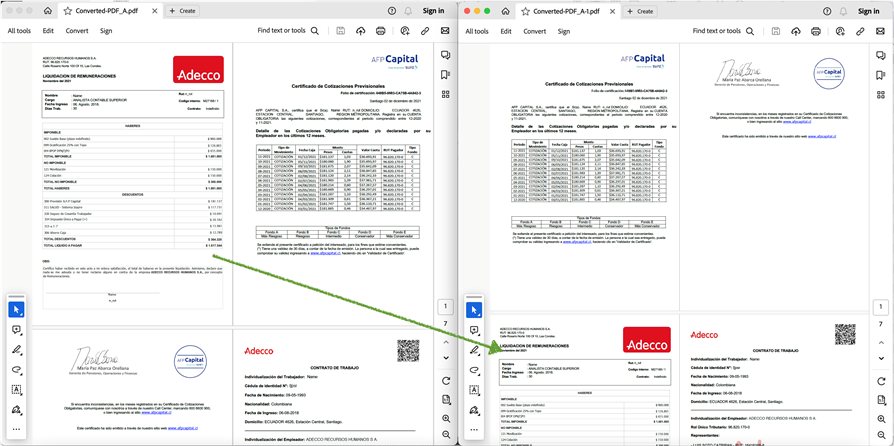Click Sign in on right window
This screenshot has height=446, width=894.
pos(868,10)
